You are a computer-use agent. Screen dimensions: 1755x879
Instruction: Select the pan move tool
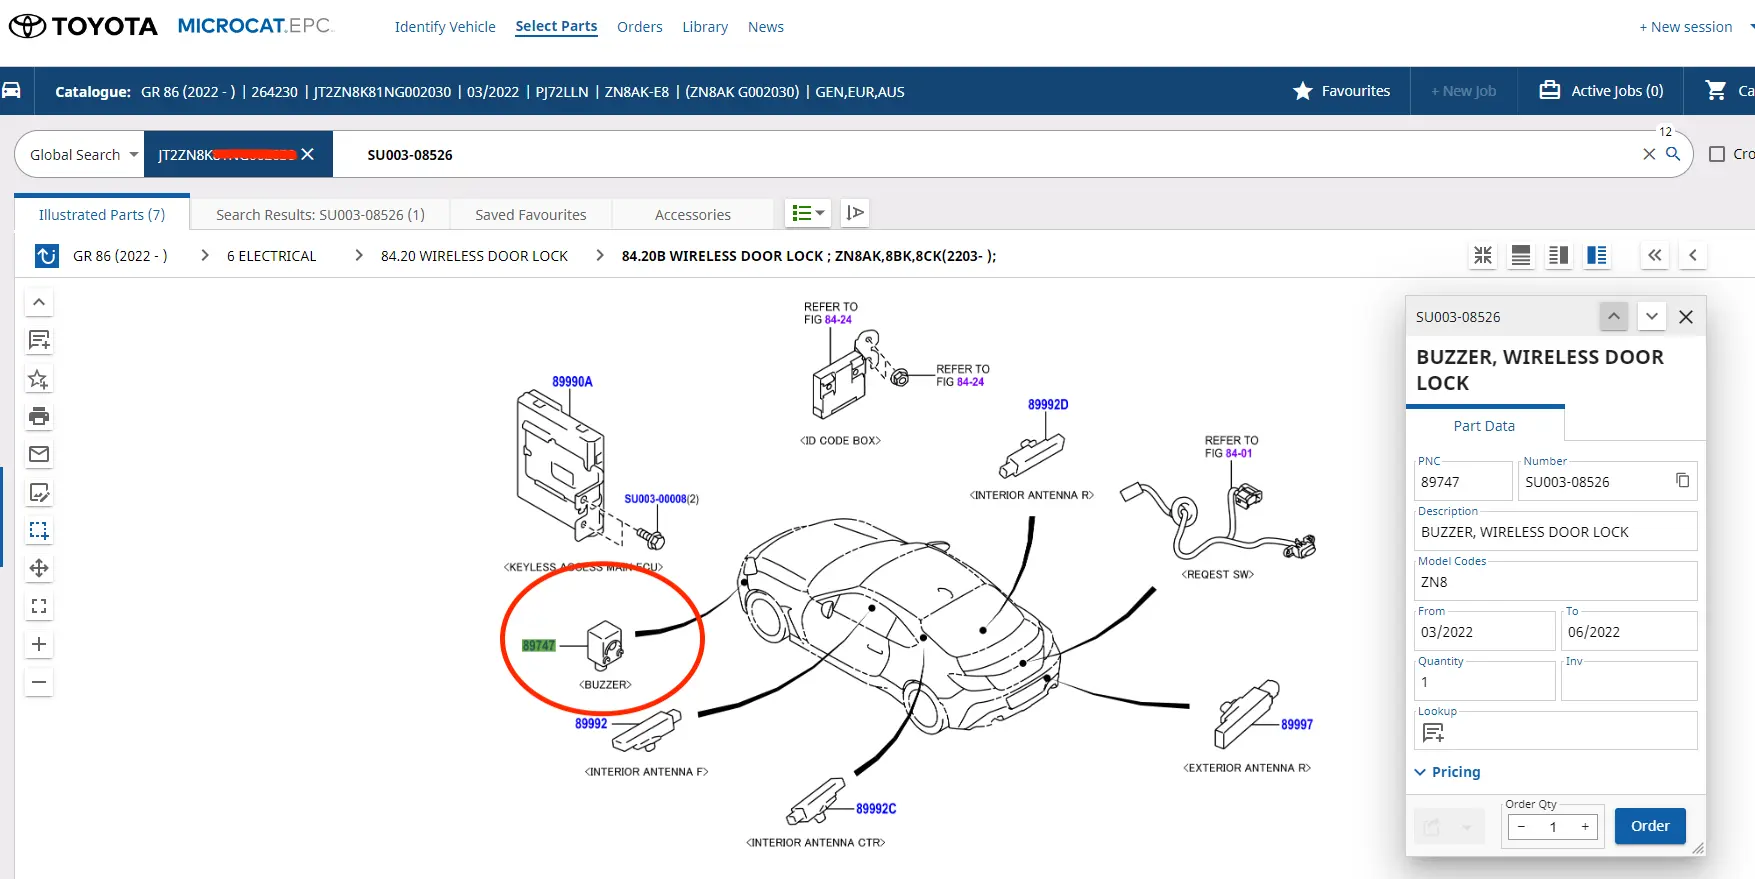pos(39,568)
